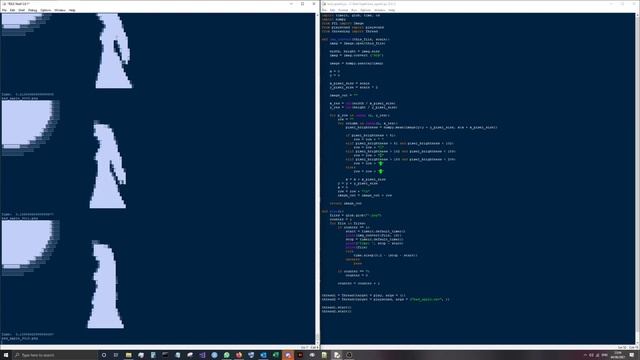
Task: Click first green highlighted character in code
Action: [380, 163]
